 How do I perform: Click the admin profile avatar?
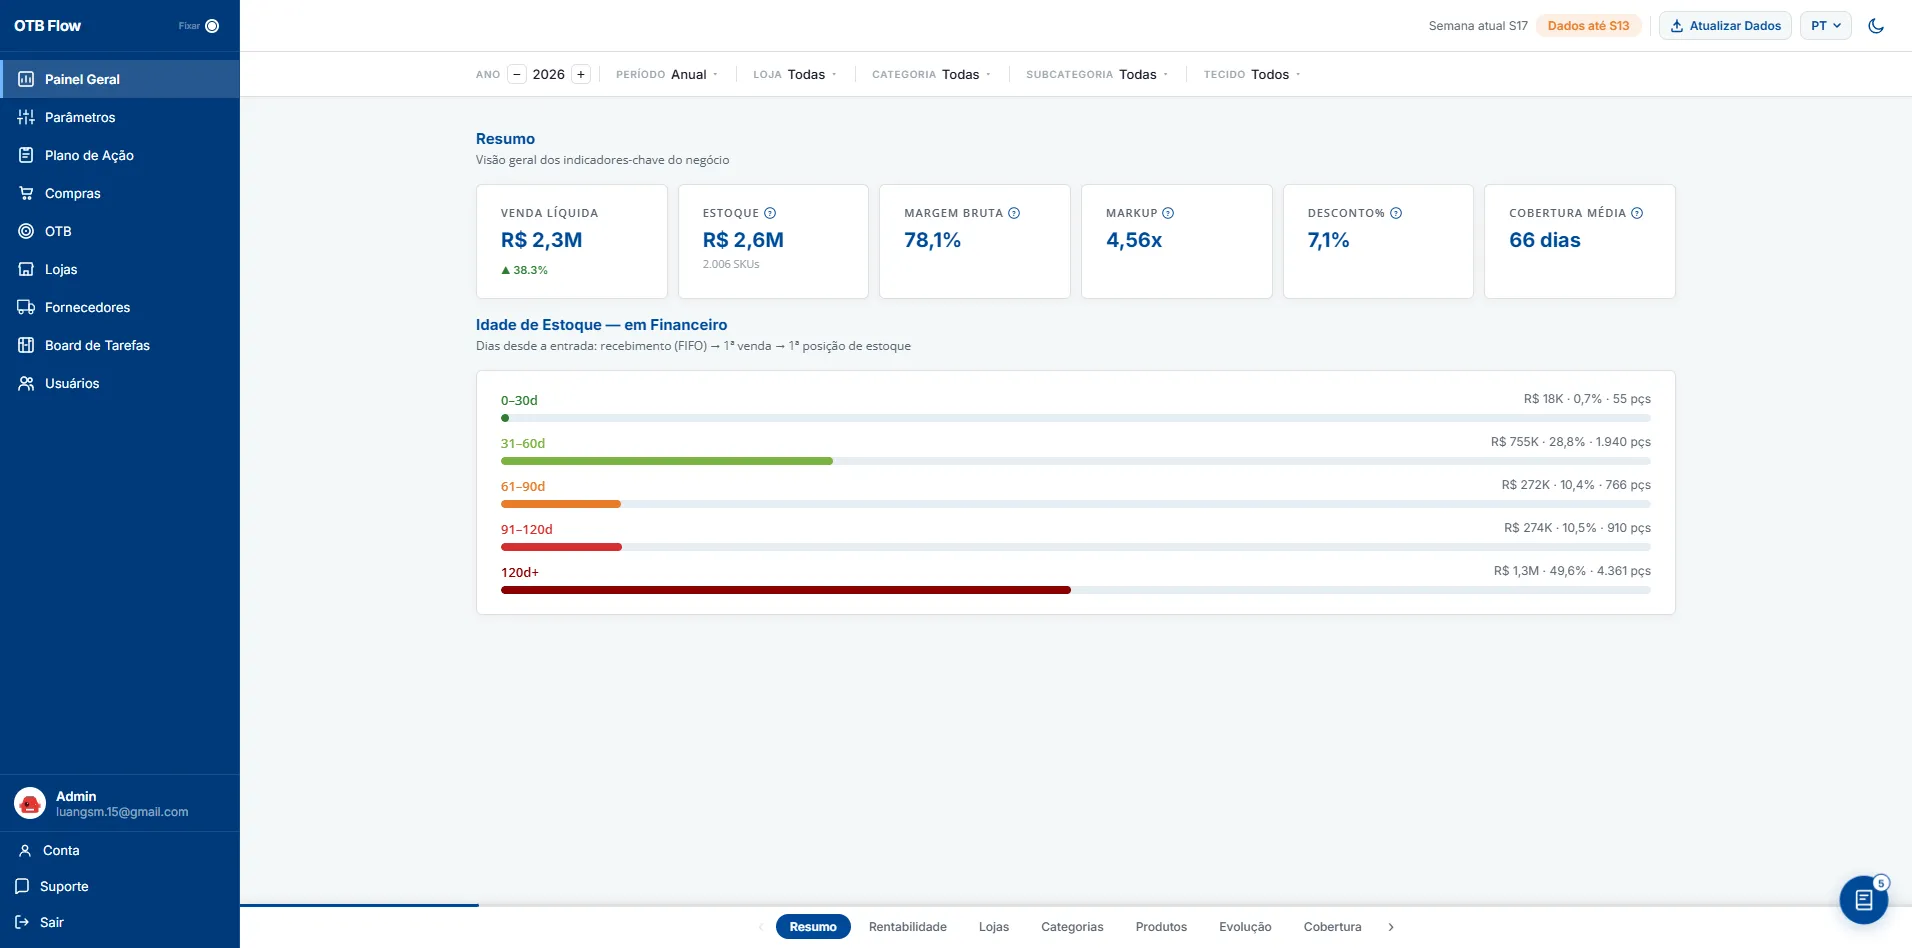[30, 803]
